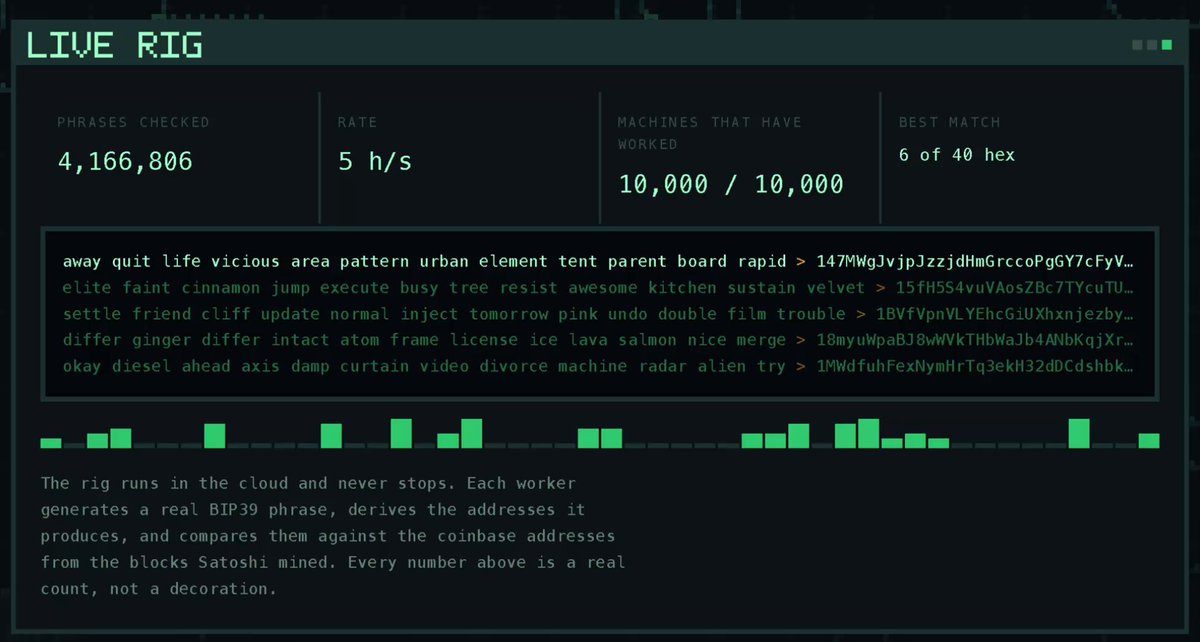Select the "RATE" stat label
Viewport: 1200px width, 642px height.
pos(358,122)
